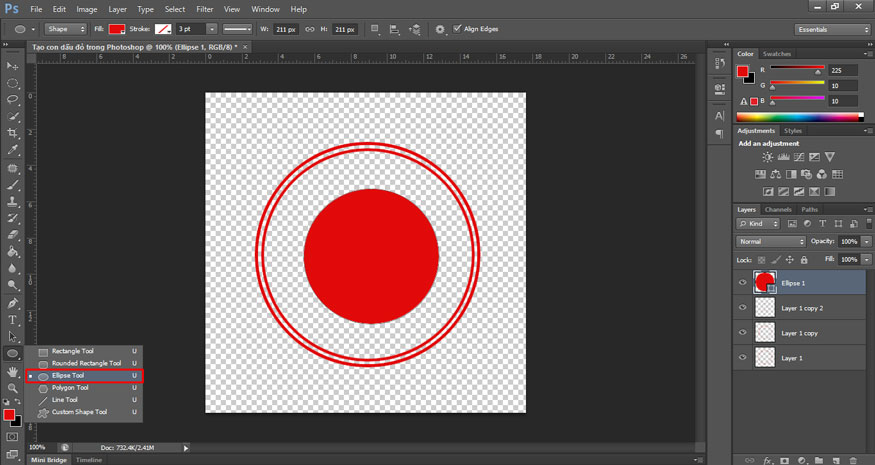Select the Pen tool

pos(12,303)
